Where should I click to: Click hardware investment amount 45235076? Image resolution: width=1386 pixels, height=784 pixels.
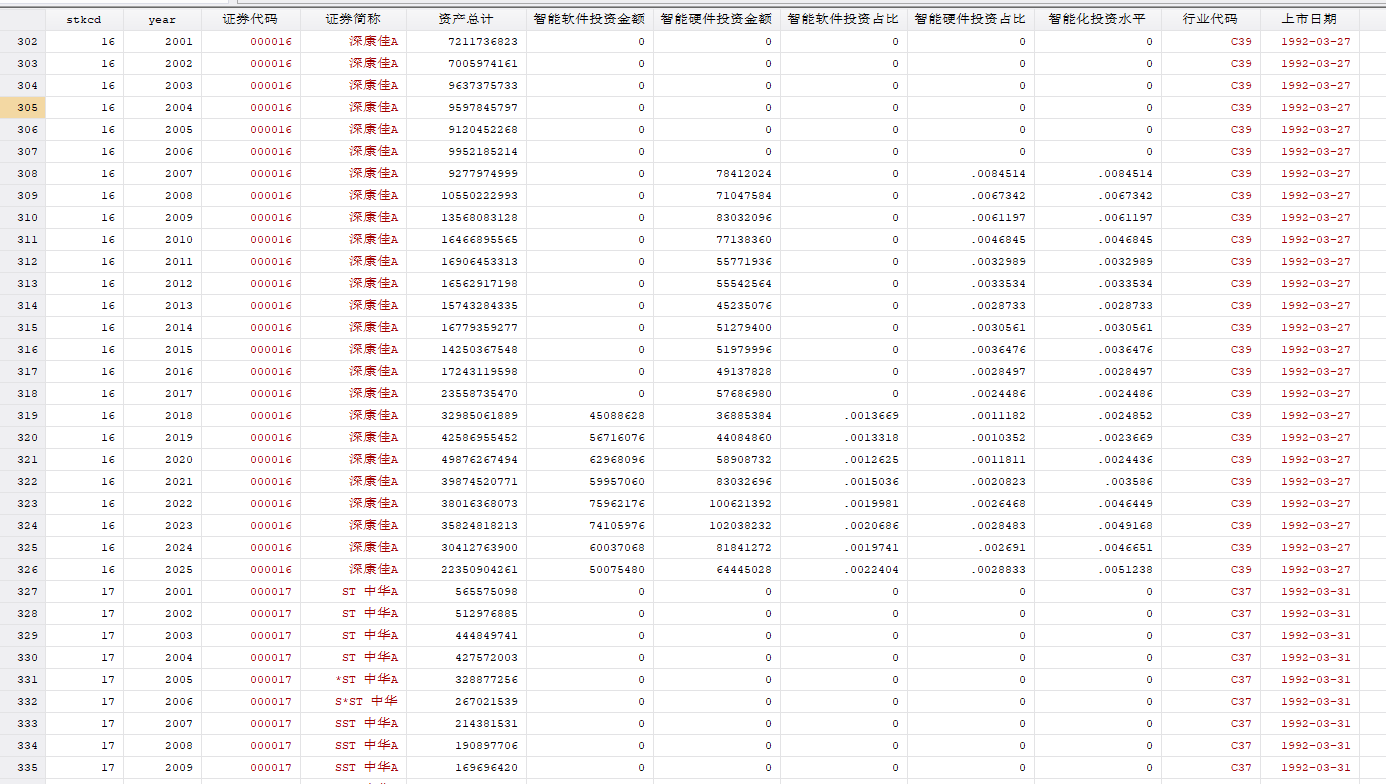point(716,305)
